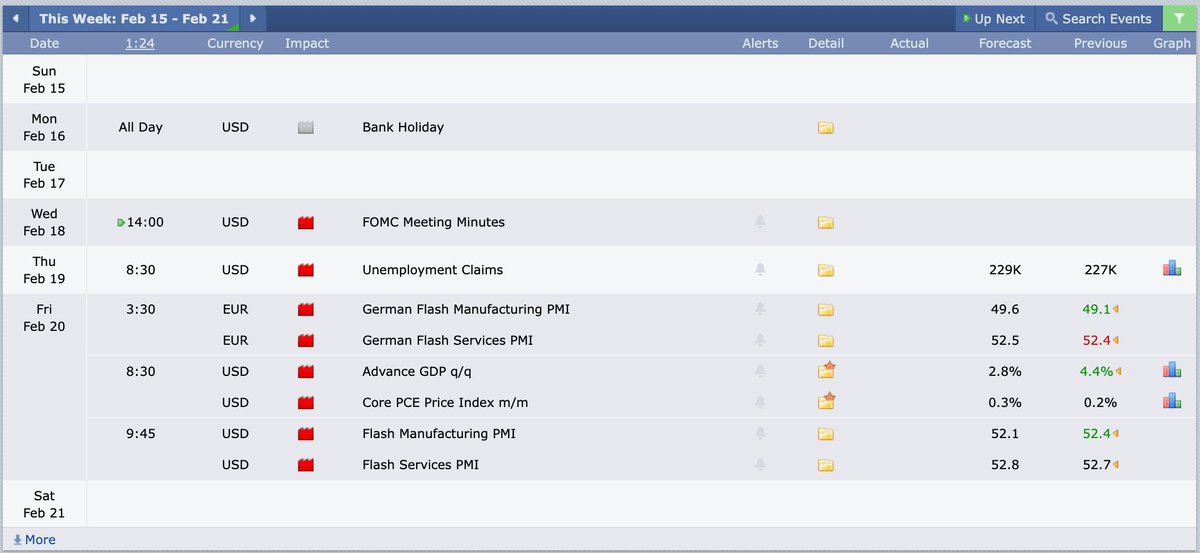Screen dimensions: 1200x553
Task: Toggle alert bell for Unemployment Claims
Action: 760,269
